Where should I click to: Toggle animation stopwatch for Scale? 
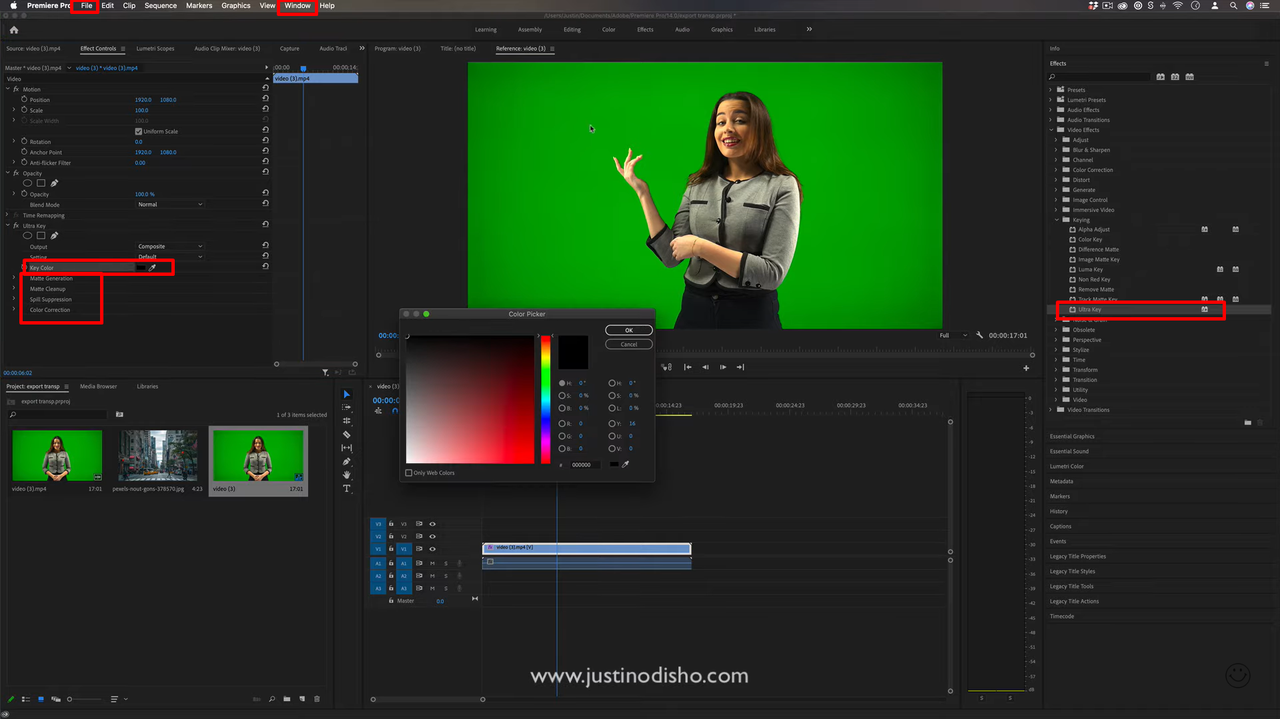pyautogui.click(x=25, y=110)
